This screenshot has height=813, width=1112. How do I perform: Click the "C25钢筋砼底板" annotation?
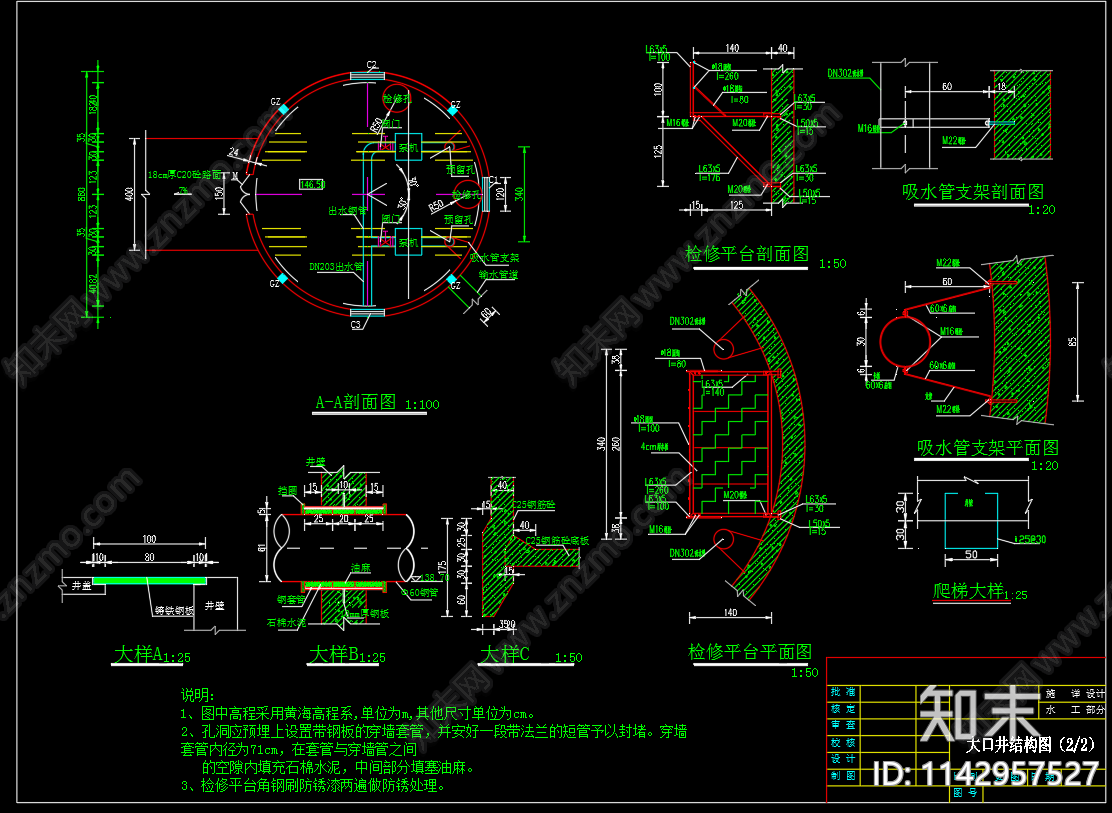(557, 541)
